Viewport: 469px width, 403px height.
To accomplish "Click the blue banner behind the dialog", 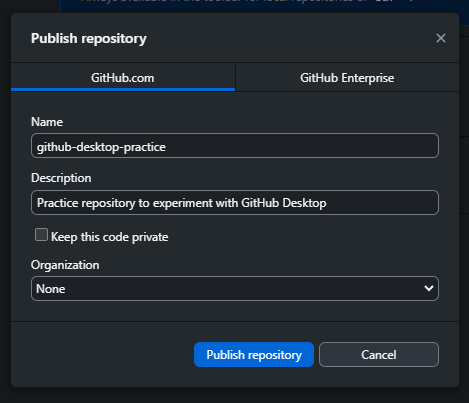I will 260,6.
